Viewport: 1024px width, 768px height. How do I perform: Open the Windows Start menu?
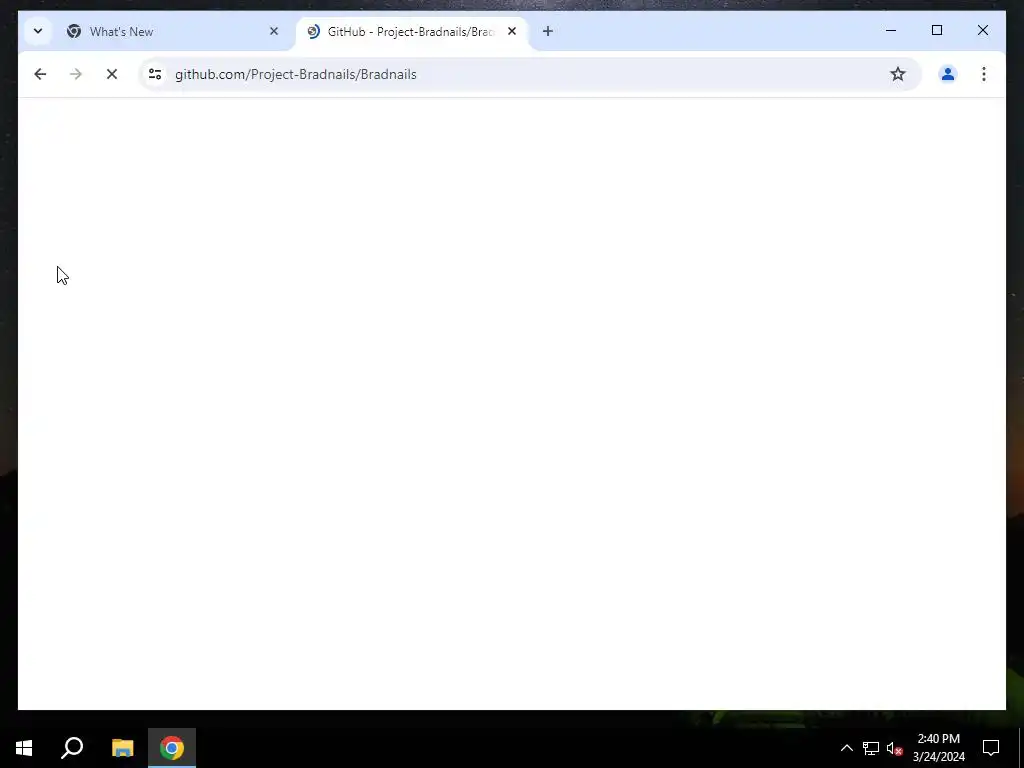click(x=24, y=748)
